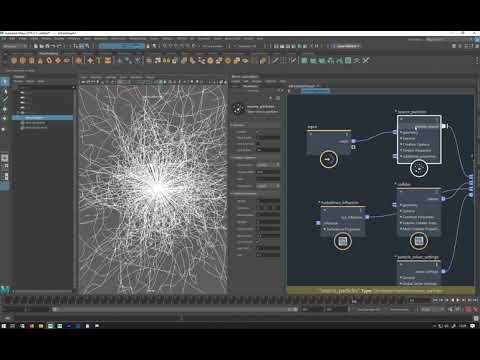Open the menu set dropdown on status line
The width and height of the screenshot is (480, 360).
pyautogui.click(x=15, y=46)
